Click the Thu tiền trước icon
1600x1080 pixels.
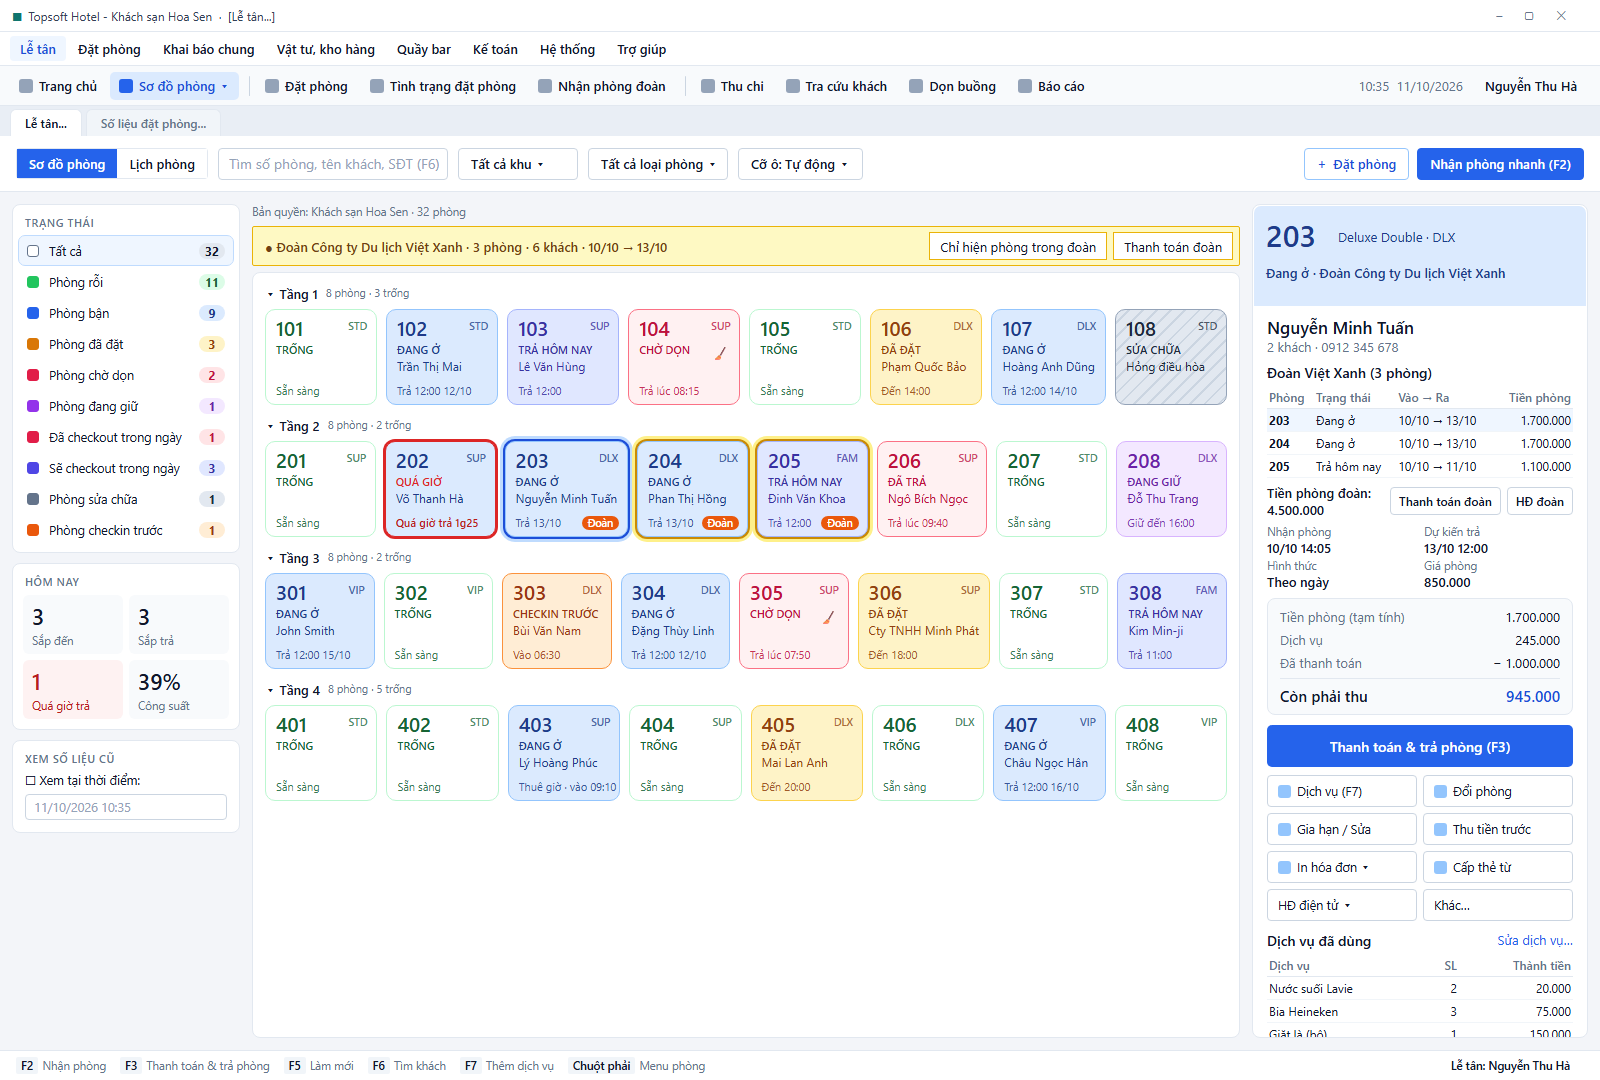point(1441,829)
